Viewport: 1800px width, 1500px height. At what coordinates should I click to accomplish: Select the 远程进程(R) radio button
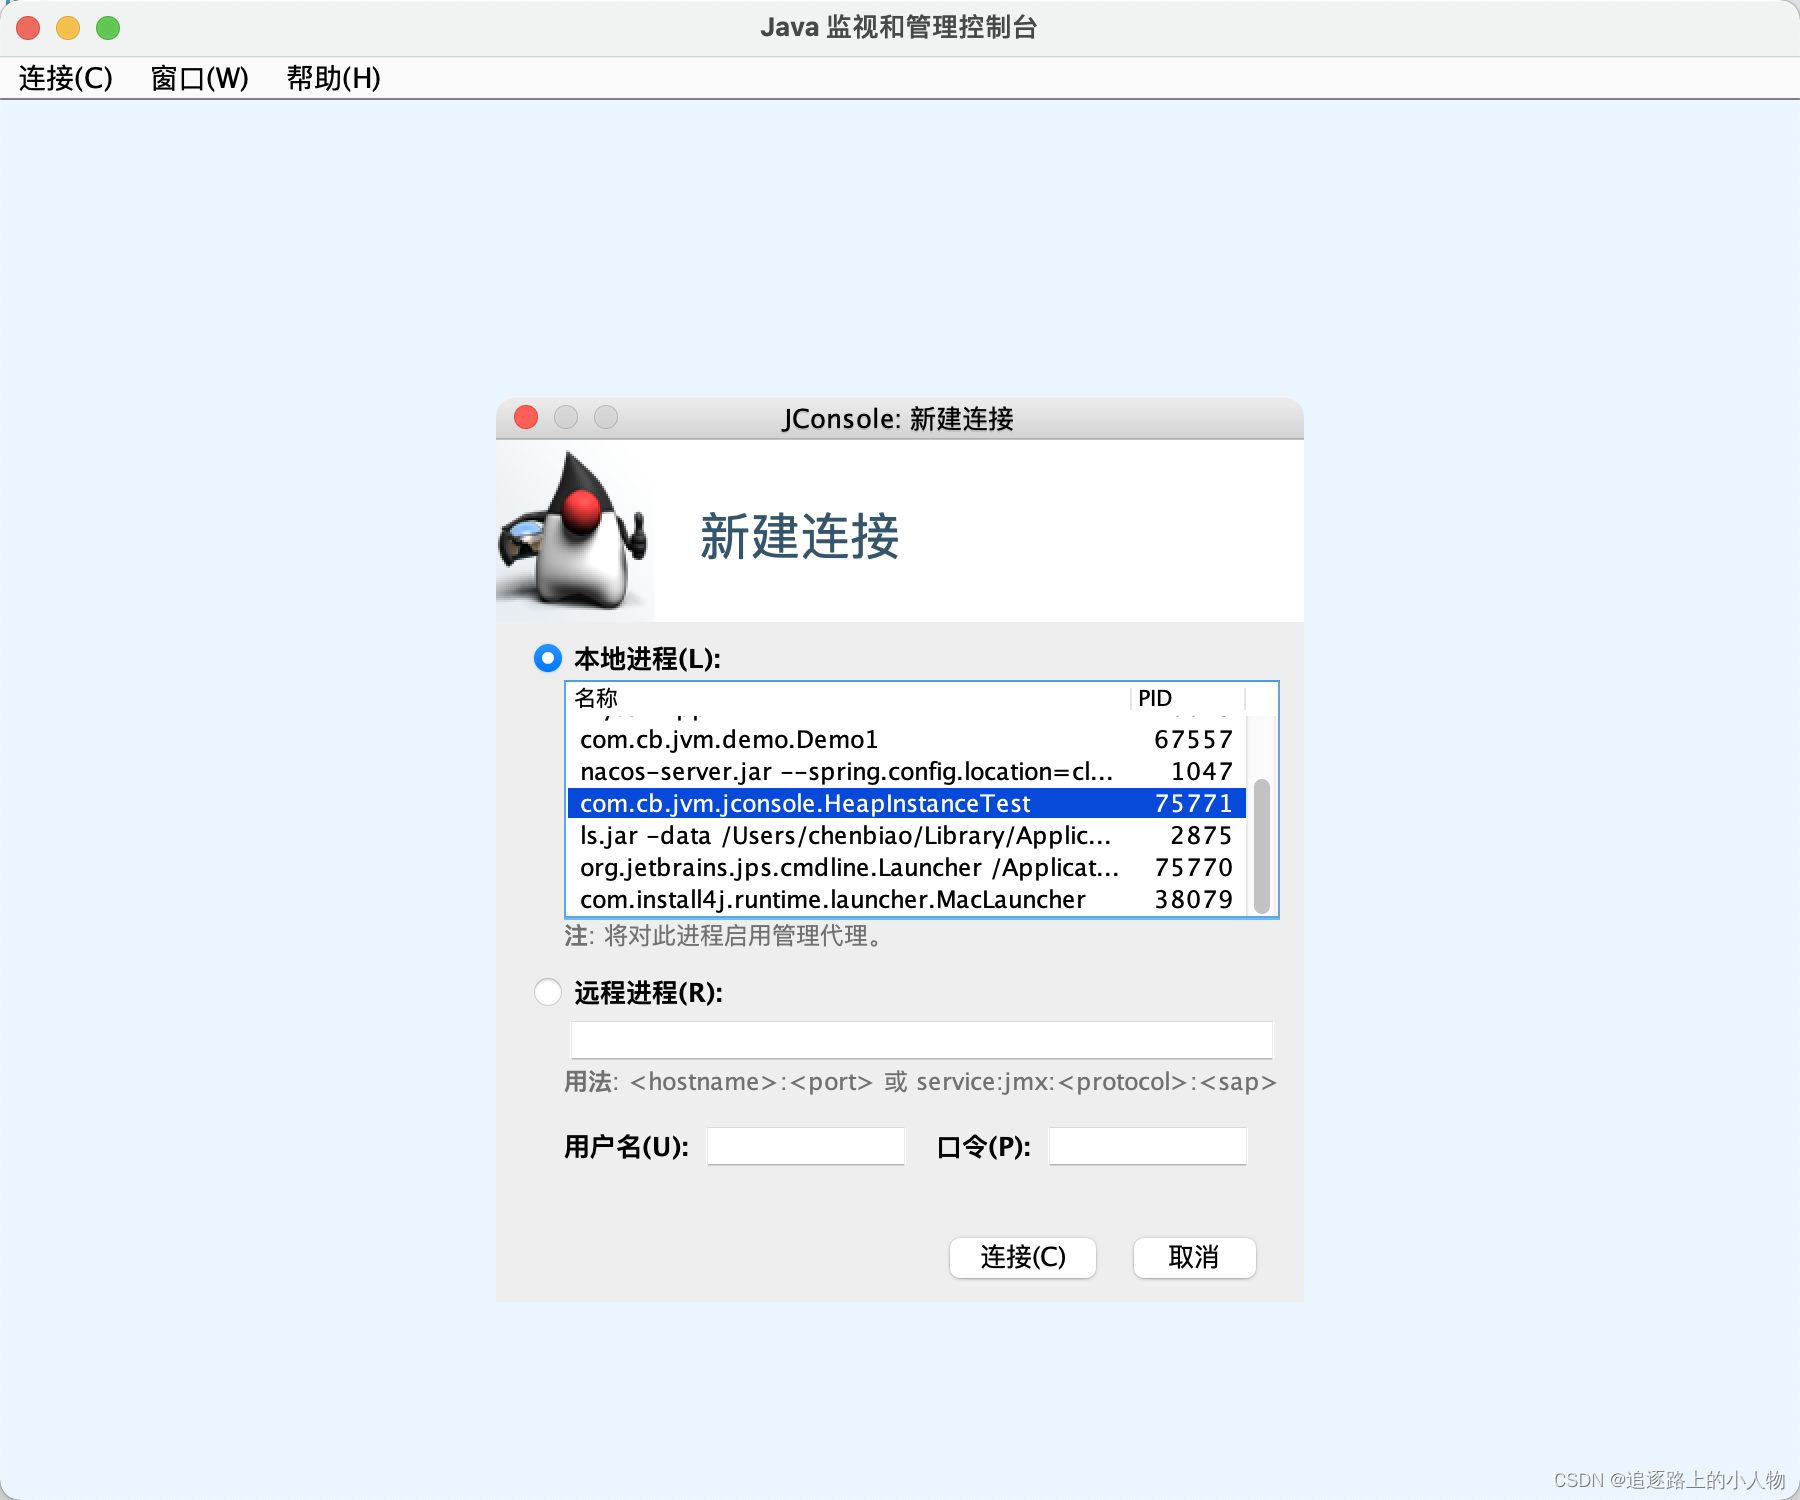pos(547,992)
